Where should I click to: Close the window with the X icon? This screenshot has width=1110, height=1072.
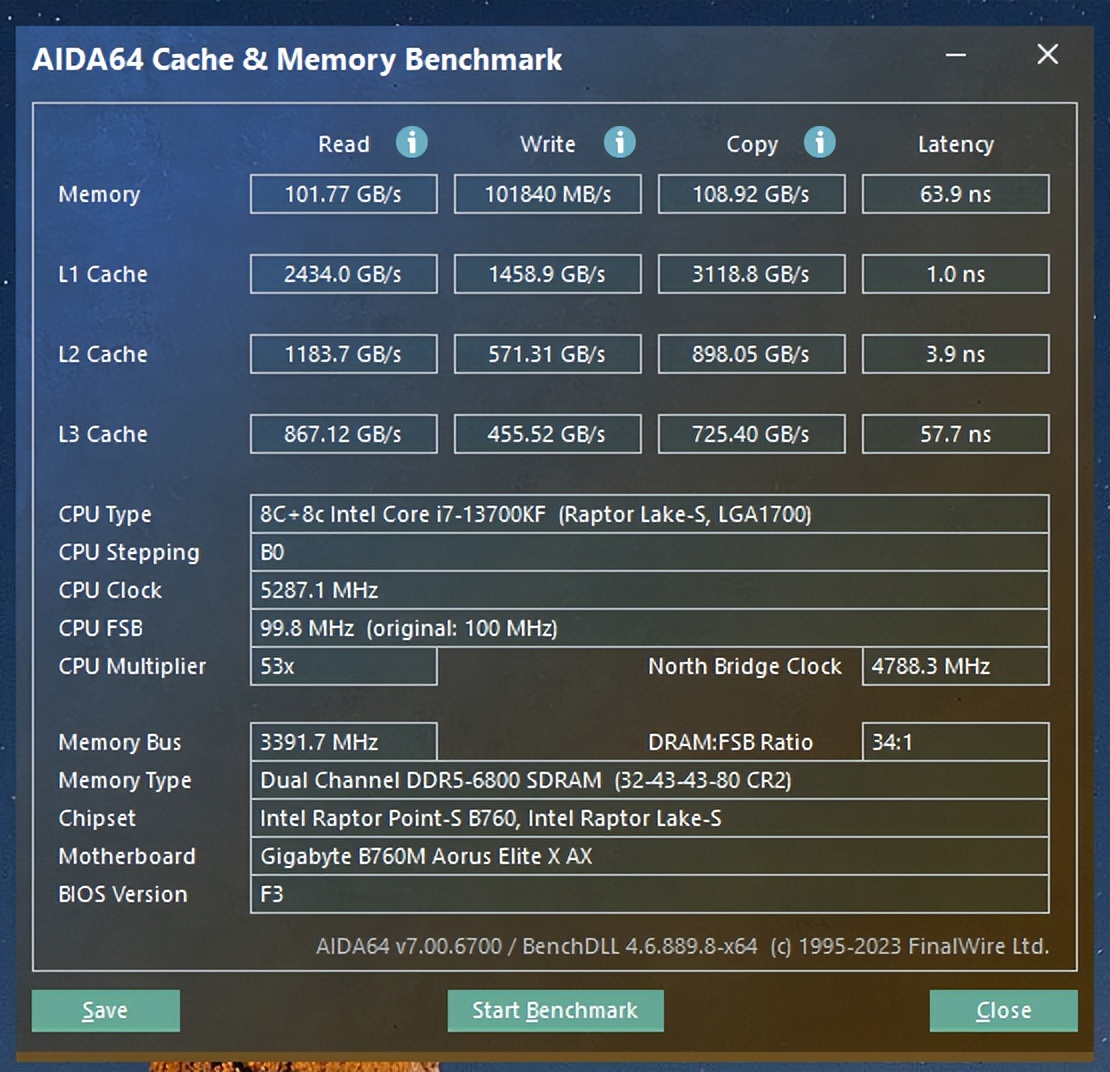1048,54
